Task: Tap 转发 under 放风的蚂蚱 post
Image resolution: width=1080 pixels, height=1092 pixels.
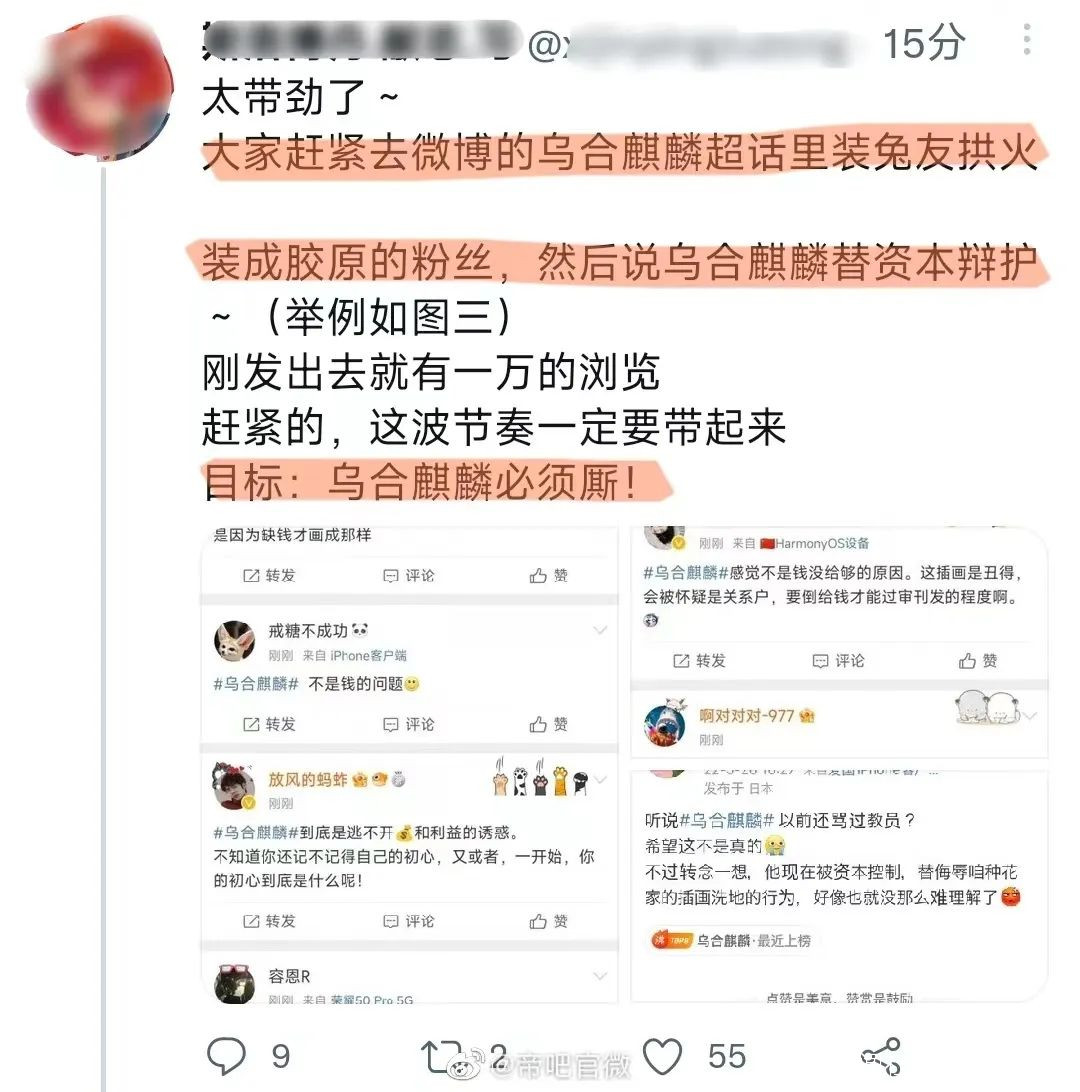Action: (x=269, y=921)
